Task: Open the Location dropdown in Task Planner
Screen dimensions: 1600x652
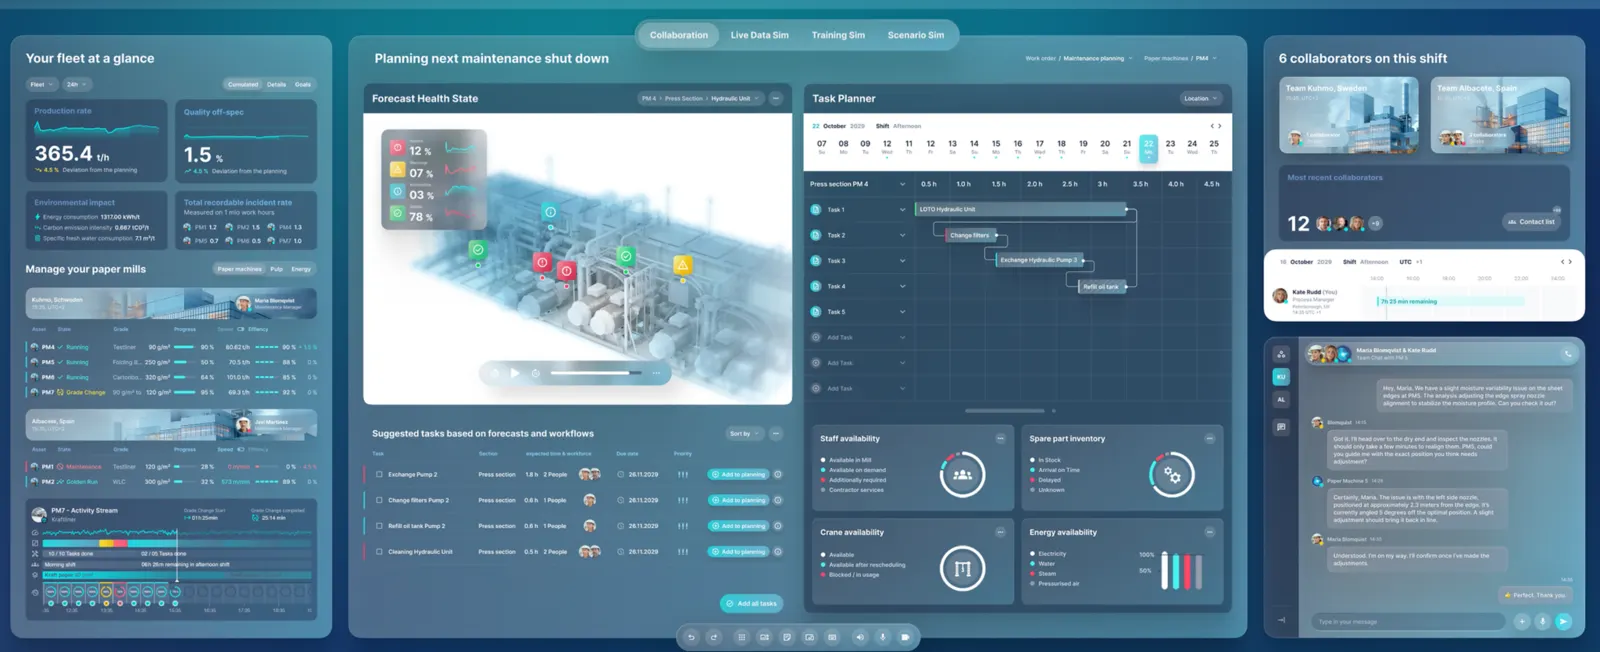Action: pyautogui.click(x=1201, y=98)
